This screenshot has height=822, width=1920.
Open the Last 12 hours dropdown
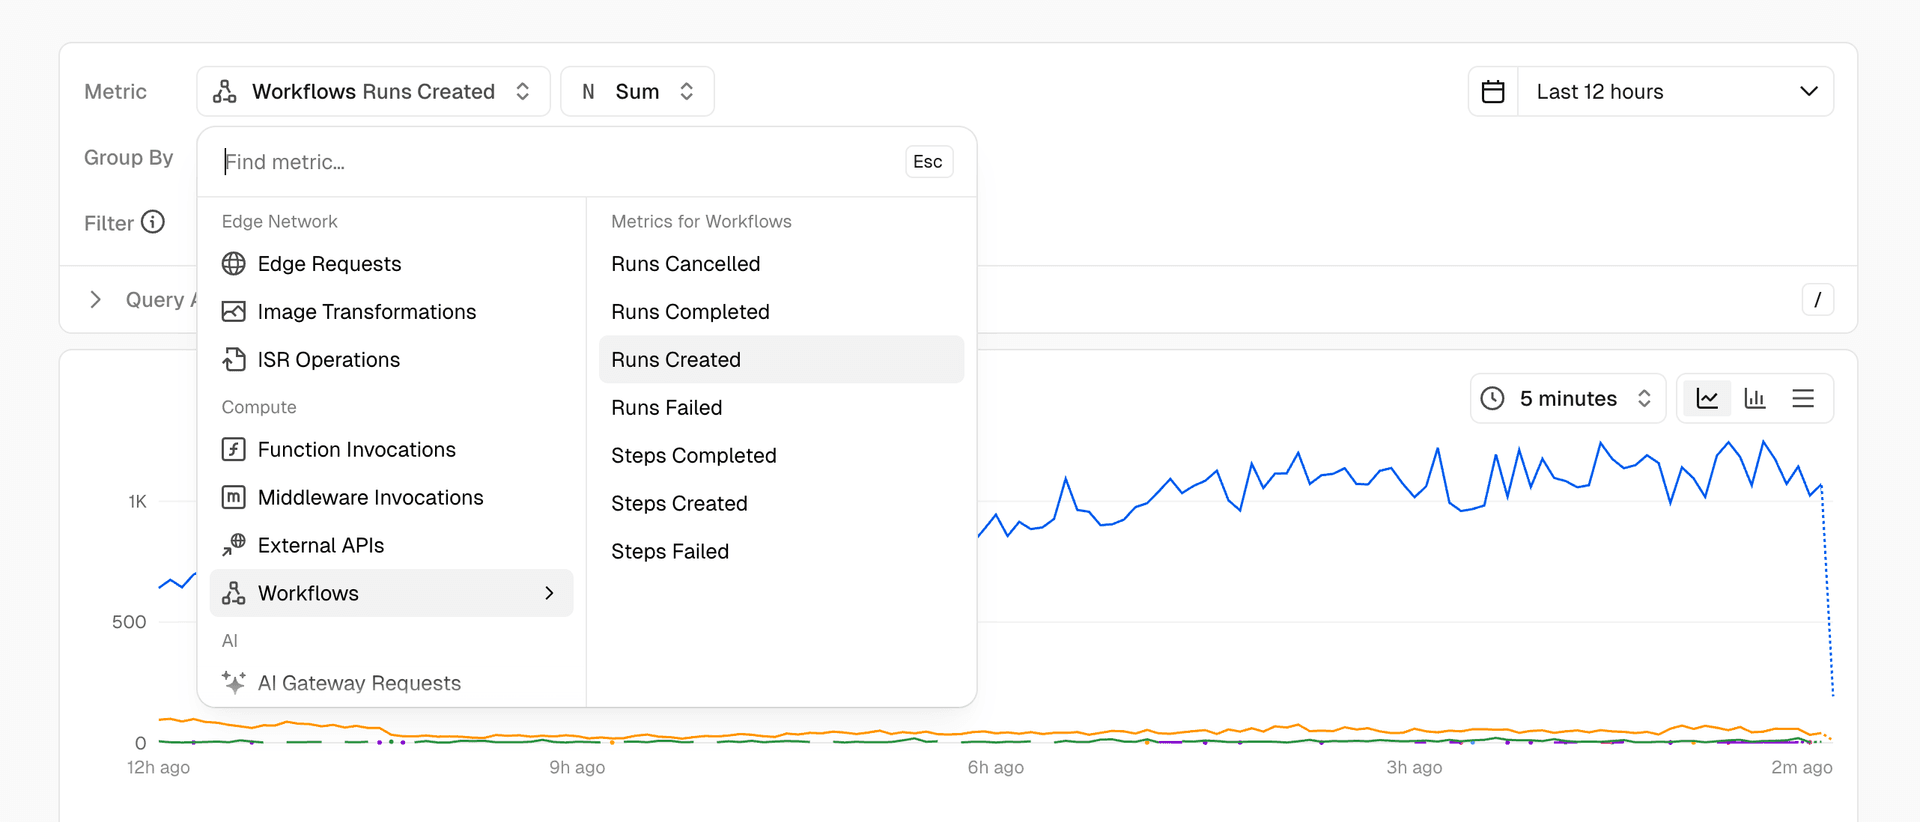pos(1676,92)
